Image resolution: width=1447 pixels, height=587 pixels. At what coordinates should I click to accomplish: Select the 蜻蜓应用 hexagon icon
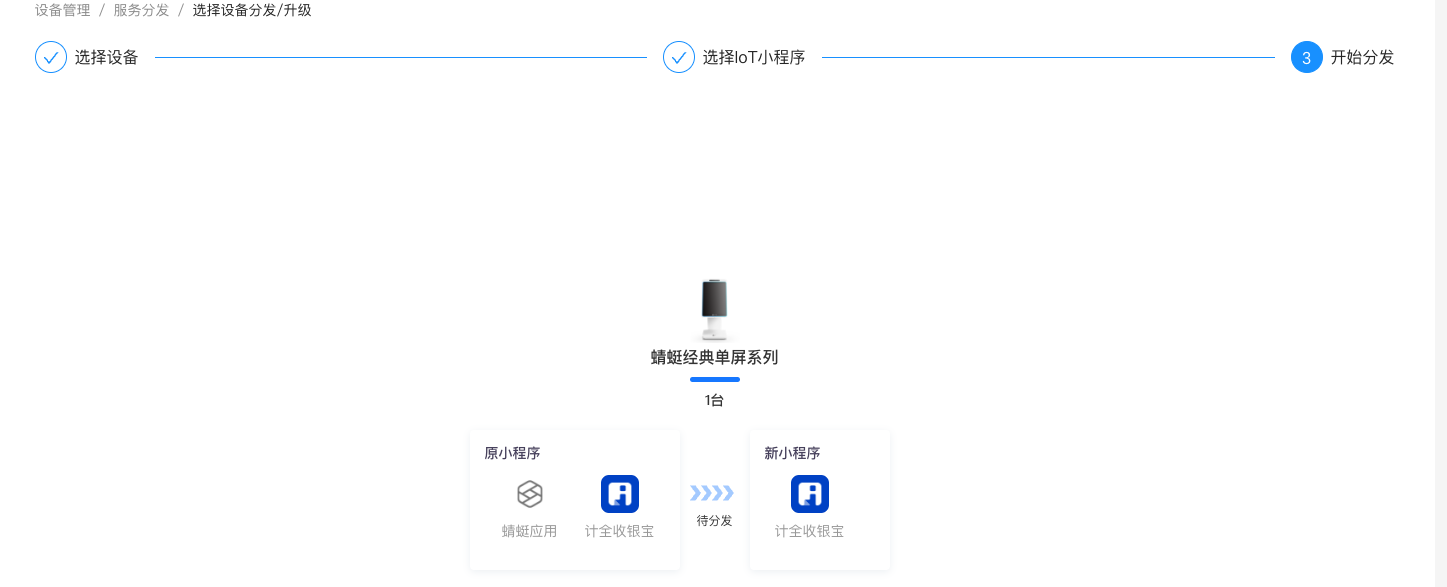pos(529,493)
